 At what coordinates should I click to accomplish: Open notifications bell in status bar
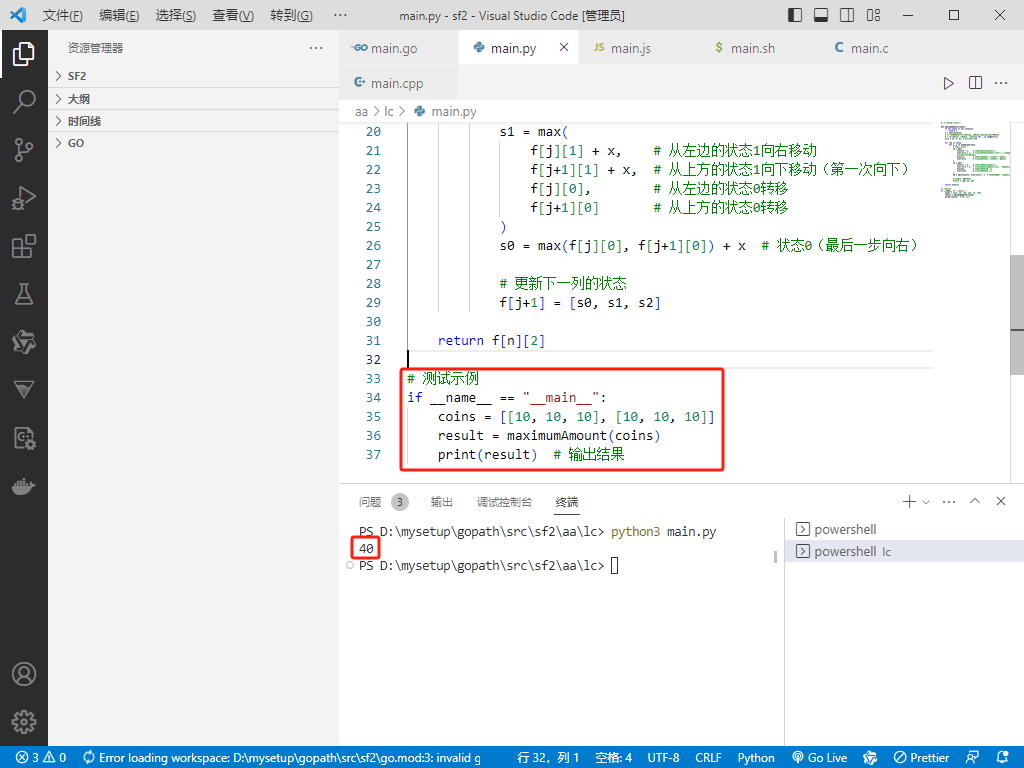click(x=1003, y=758)
